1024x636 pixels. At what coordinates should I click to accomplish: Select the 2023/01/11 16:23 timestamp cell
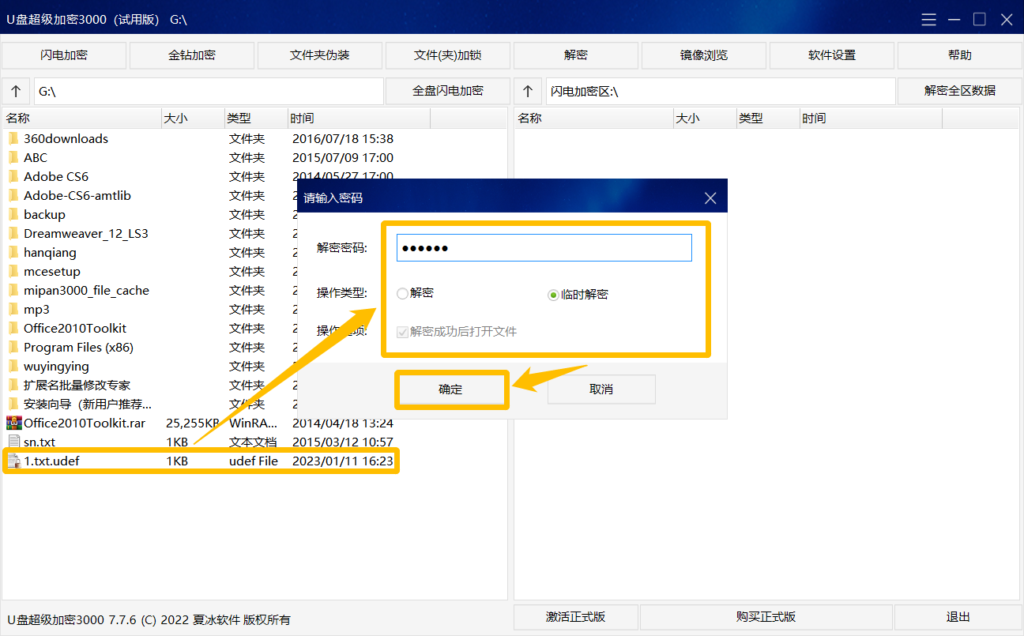(x=343, y=461)
